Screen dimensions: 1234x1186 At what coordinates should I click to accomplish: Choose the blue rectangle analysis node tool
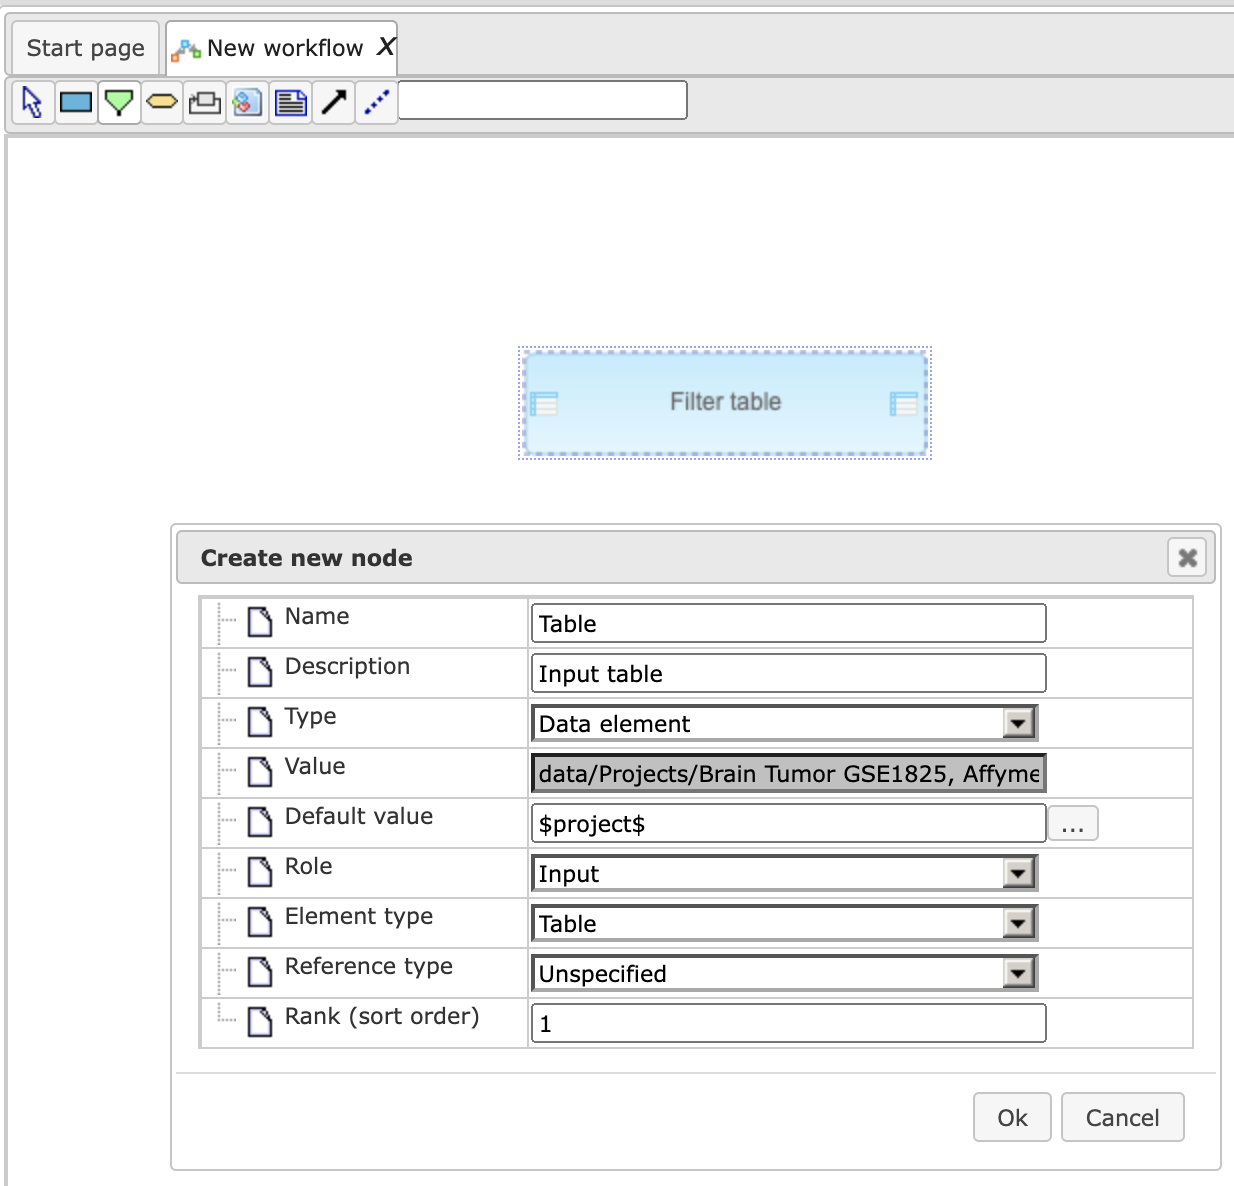tap(76, 102)
